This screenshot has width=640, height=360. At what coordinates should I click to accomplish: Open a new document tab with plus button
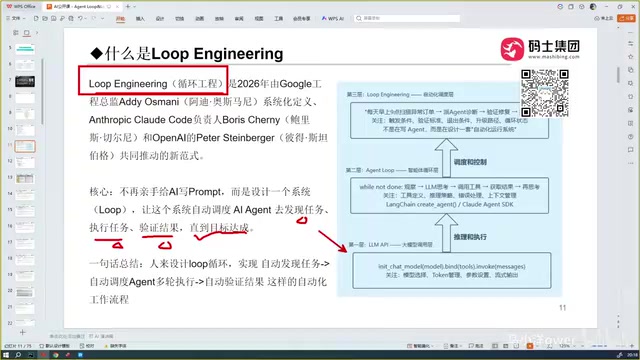click(128, 7)
